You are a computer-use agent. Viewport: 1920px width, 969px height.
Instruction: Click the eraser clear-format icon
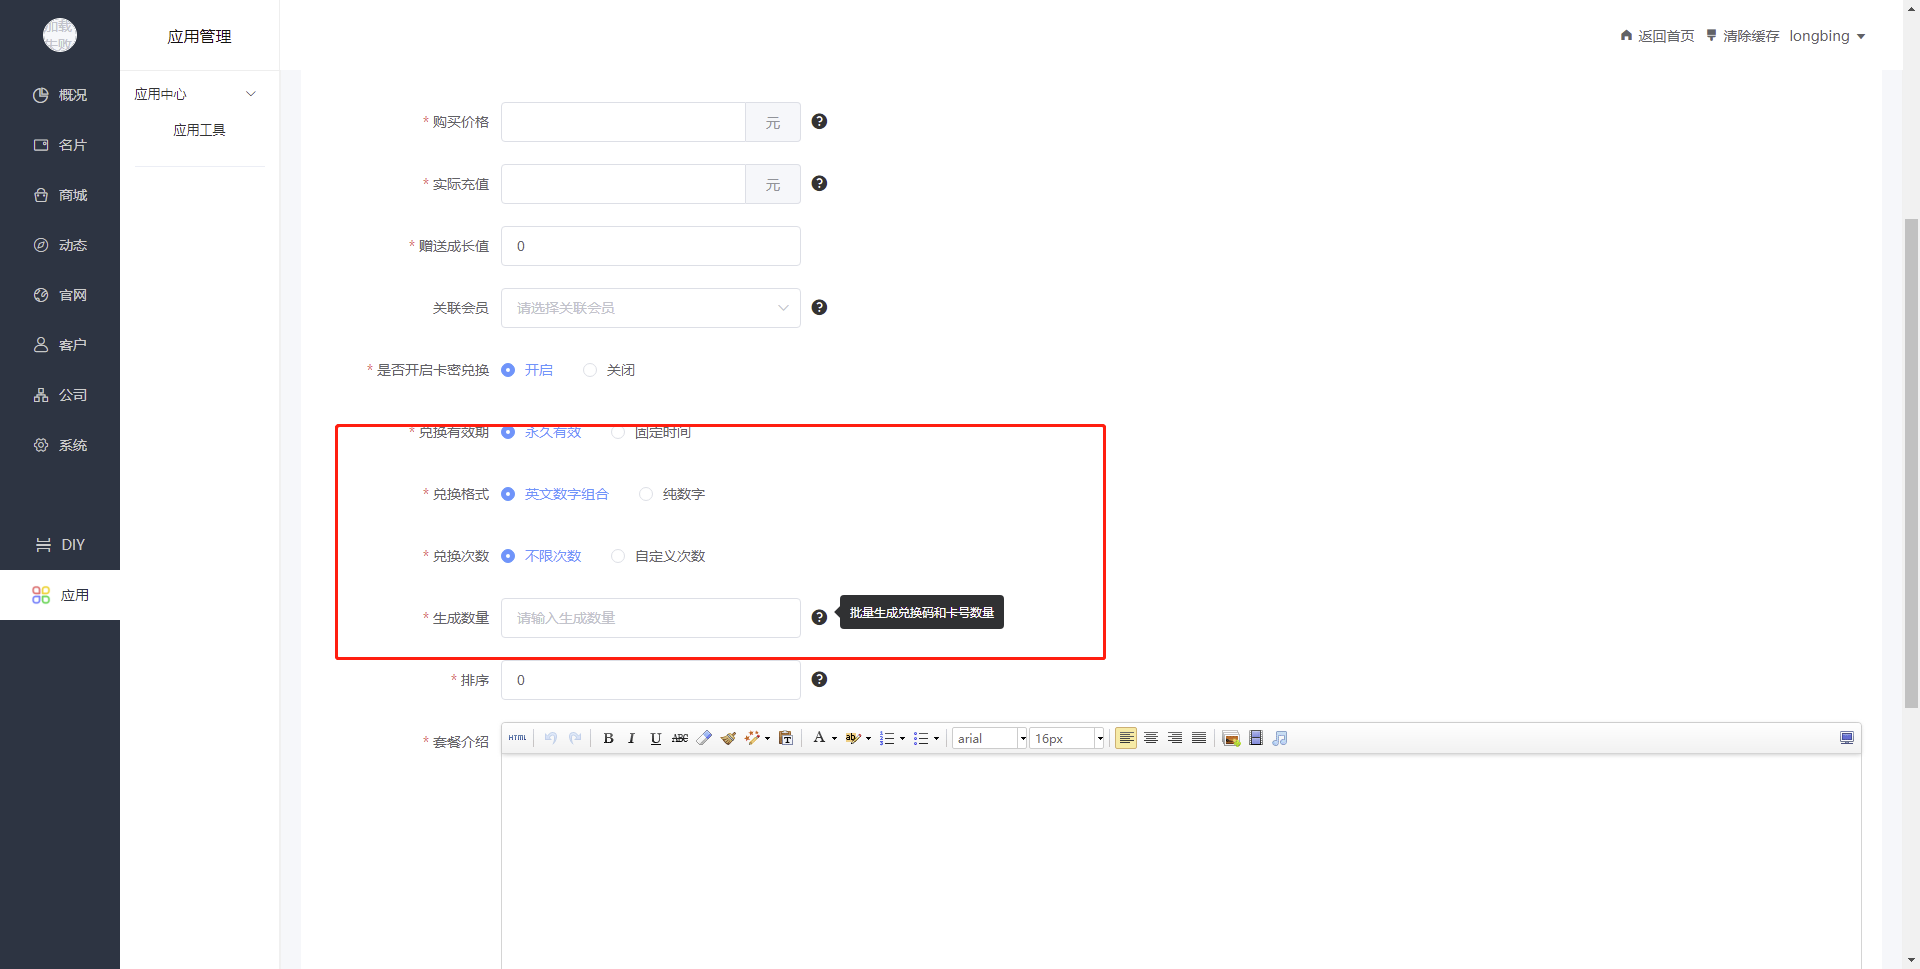(x=704, y=738)
